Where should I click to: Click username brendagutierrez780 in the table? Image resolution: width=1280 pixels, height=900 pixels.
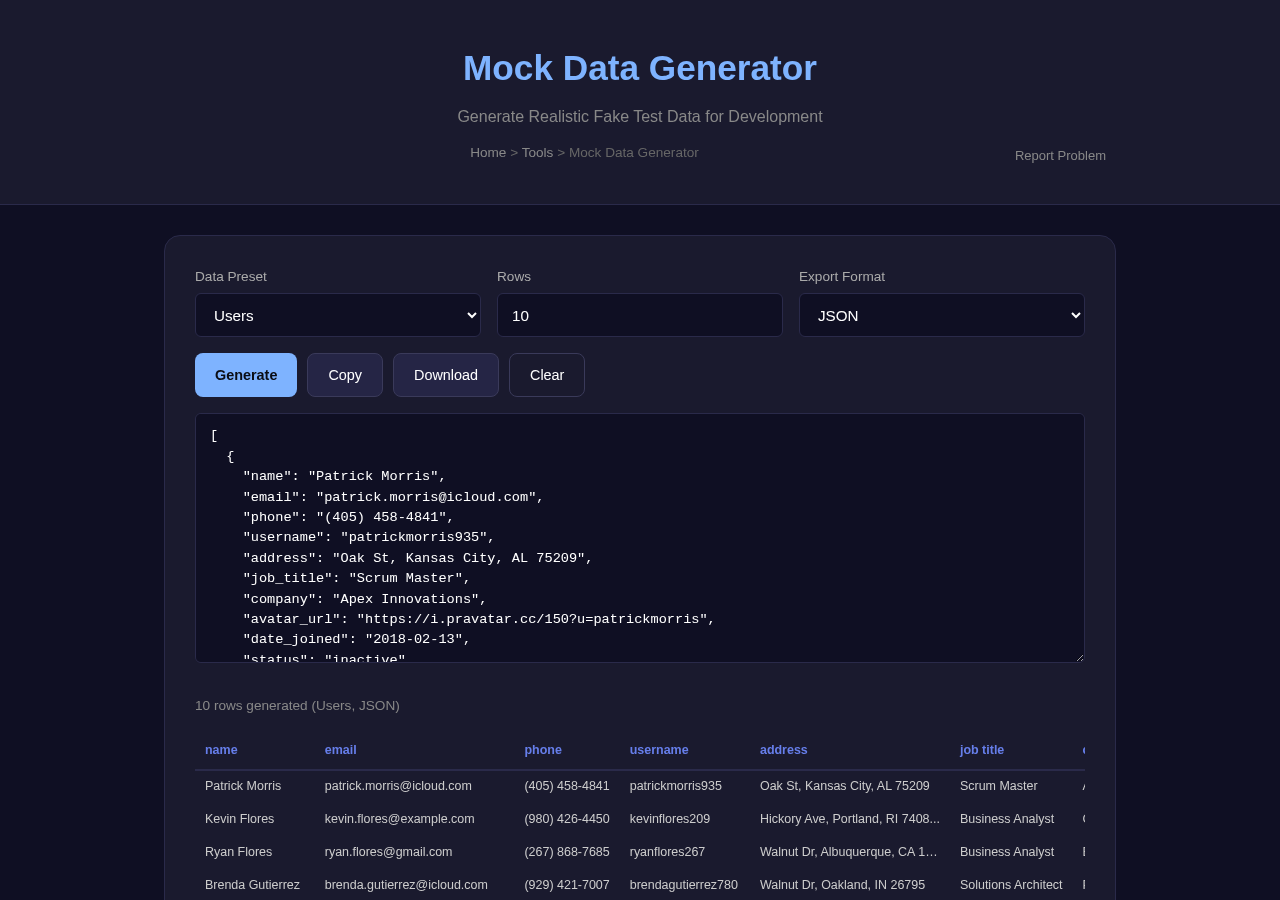tap(684, 885)
